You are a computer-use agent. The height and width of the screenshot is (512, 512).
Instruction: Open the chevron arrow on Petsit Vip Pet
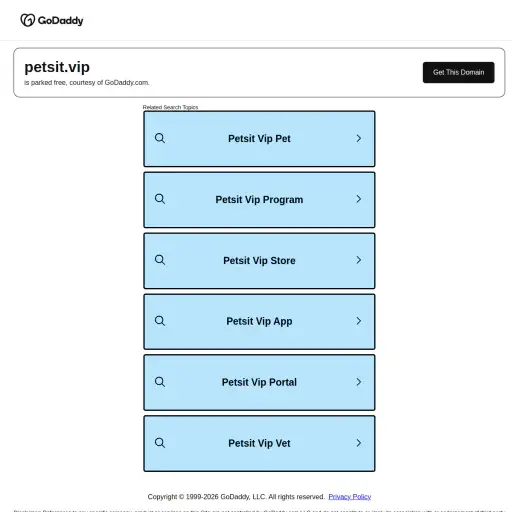(x=359, y=138)
